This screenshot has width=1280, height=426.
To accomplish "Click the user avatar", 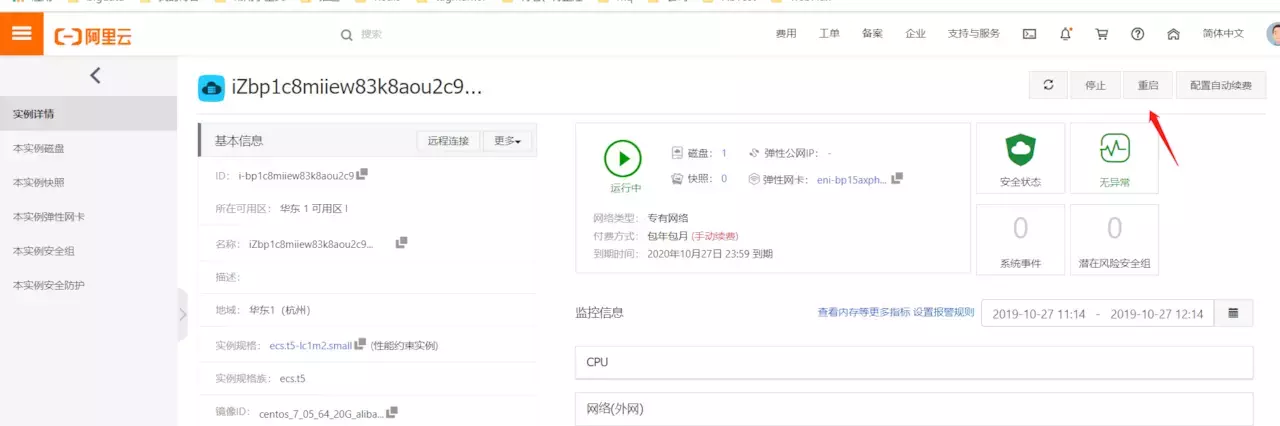I will pyautogui.click(x=1273, y=34).
